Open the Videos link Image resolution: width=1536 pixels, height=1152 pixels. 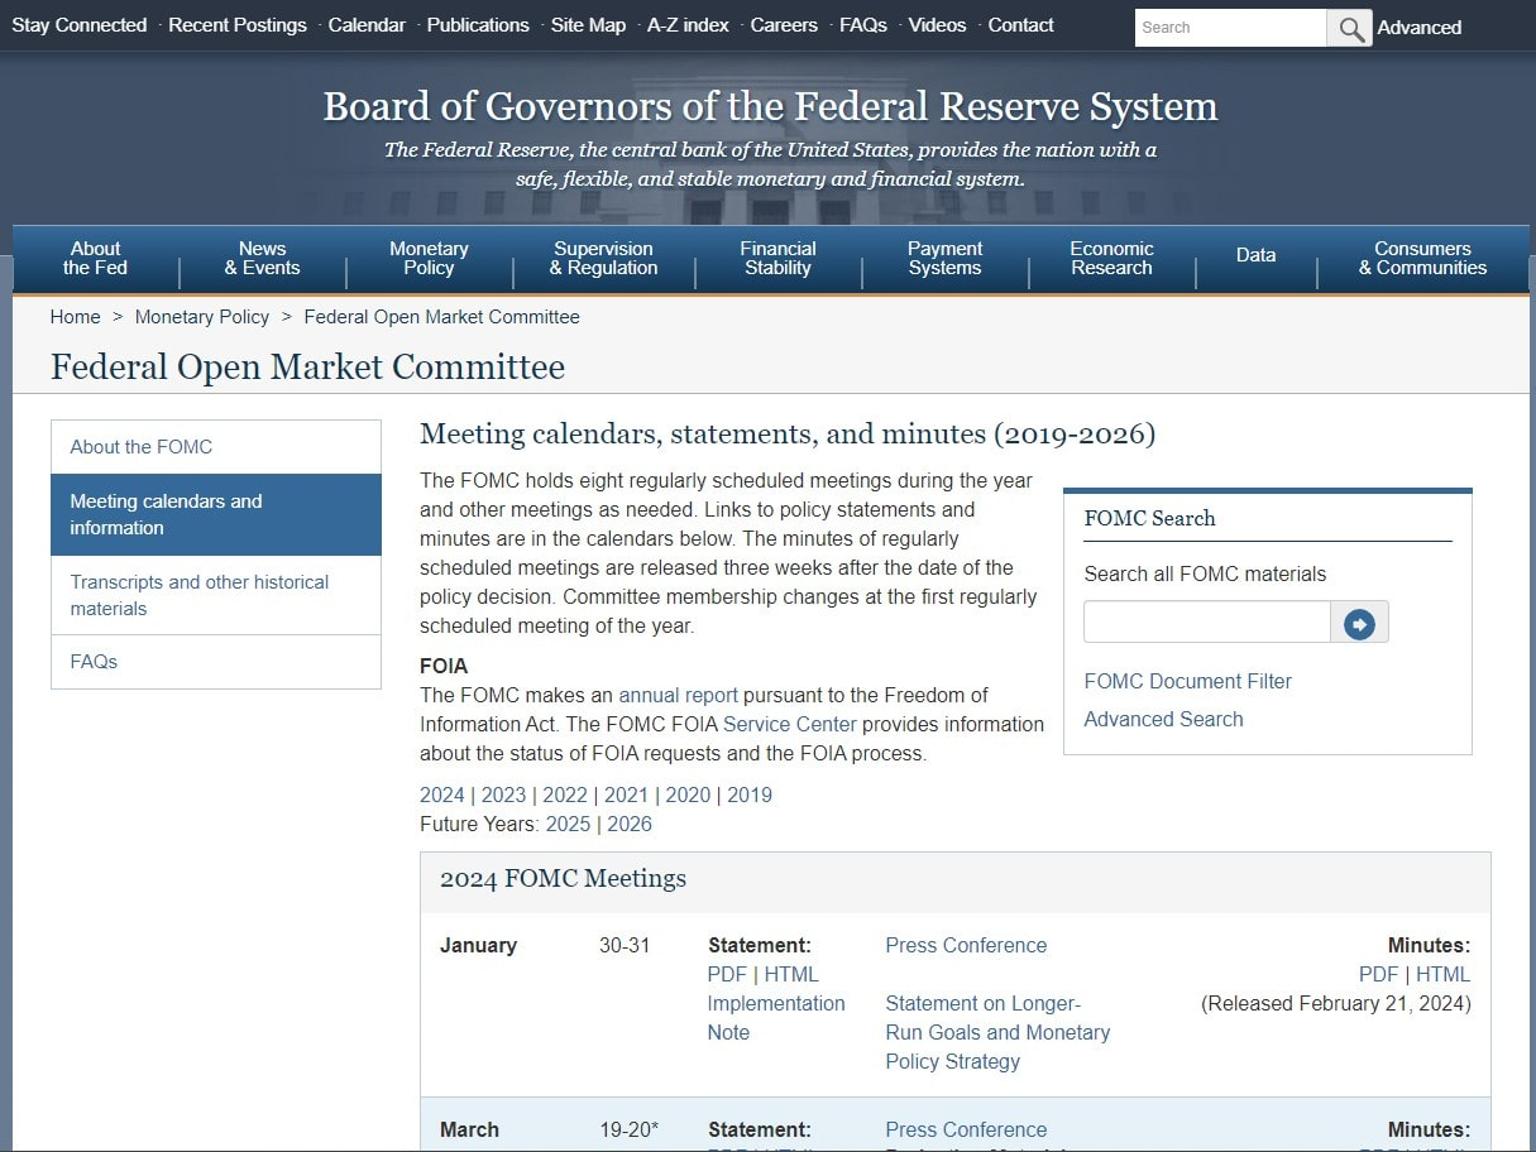(x=937, y=25)
